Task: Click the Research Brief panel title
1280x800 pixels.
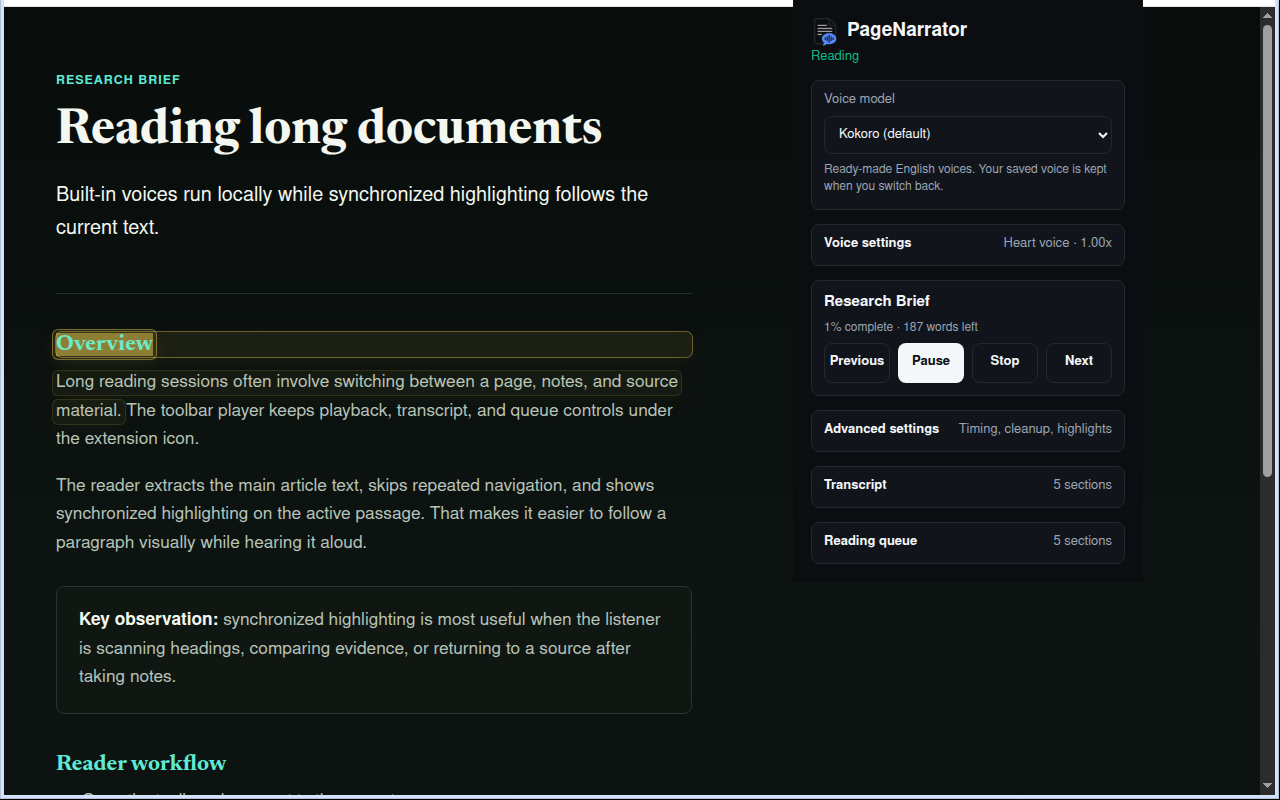Action: (876, 301)
